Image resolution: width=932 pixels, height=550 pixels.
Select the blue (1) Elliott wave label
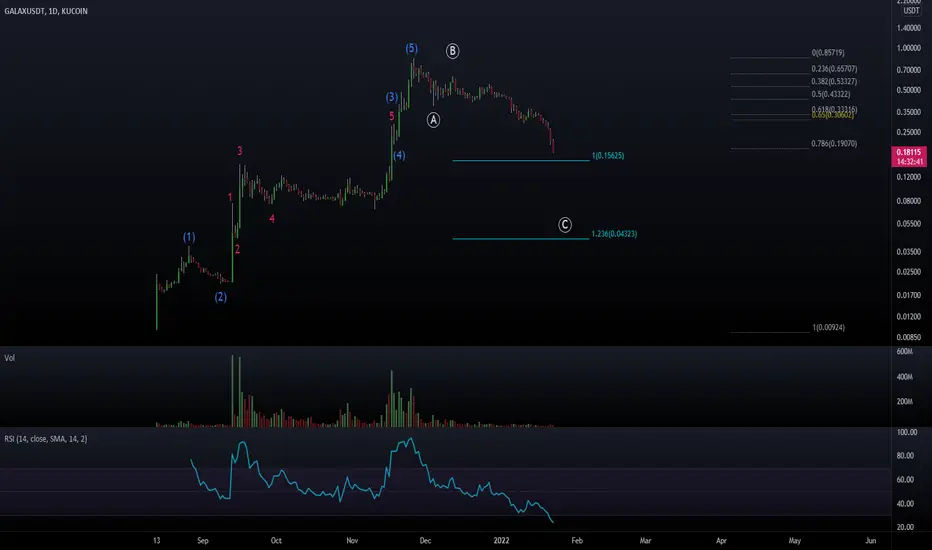[x=189, y=237]
